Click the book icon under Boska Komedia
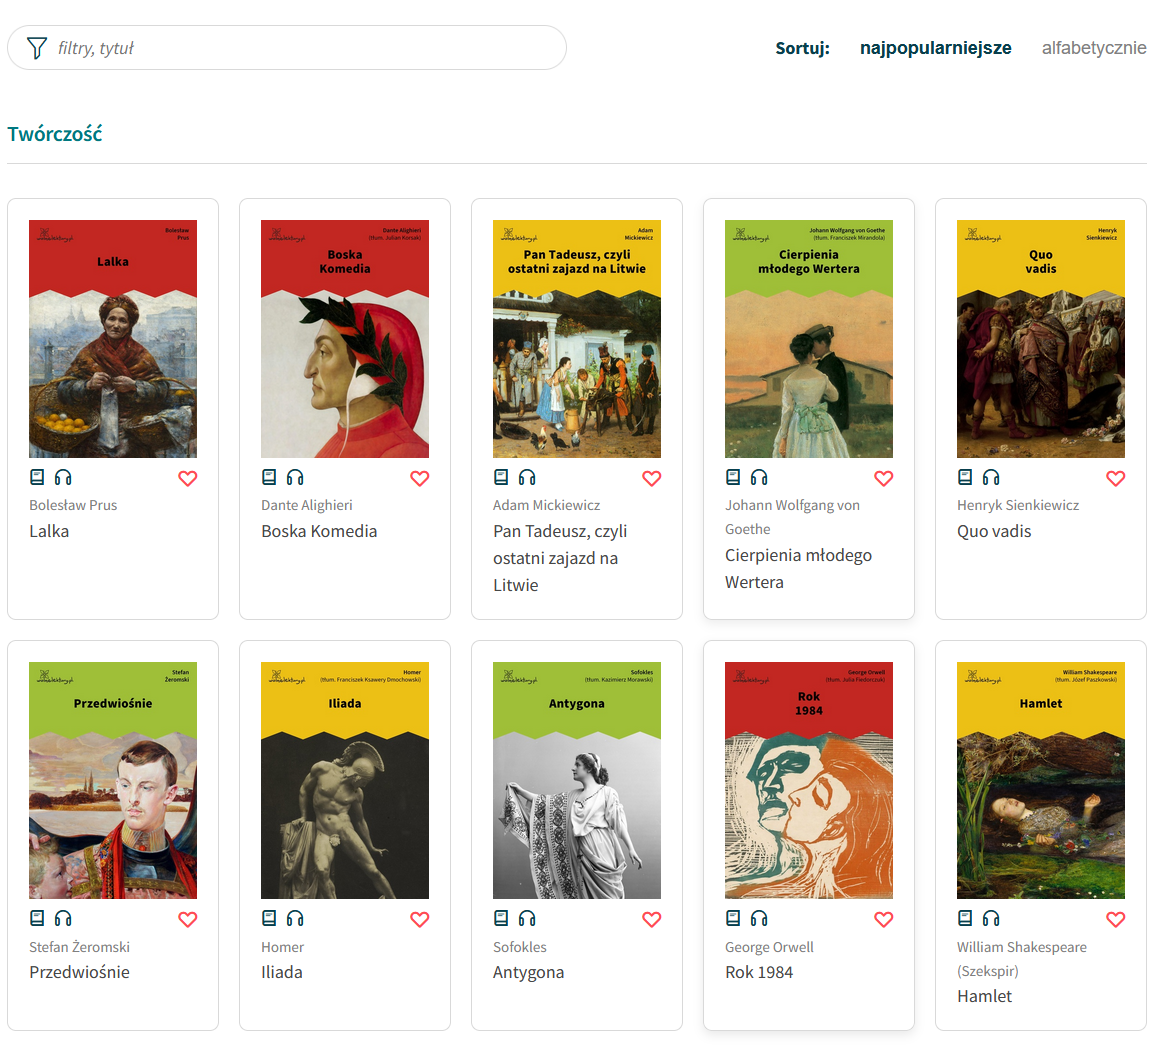The width and height of the screenshot is (1155, 1046). (x=269, y=477)
